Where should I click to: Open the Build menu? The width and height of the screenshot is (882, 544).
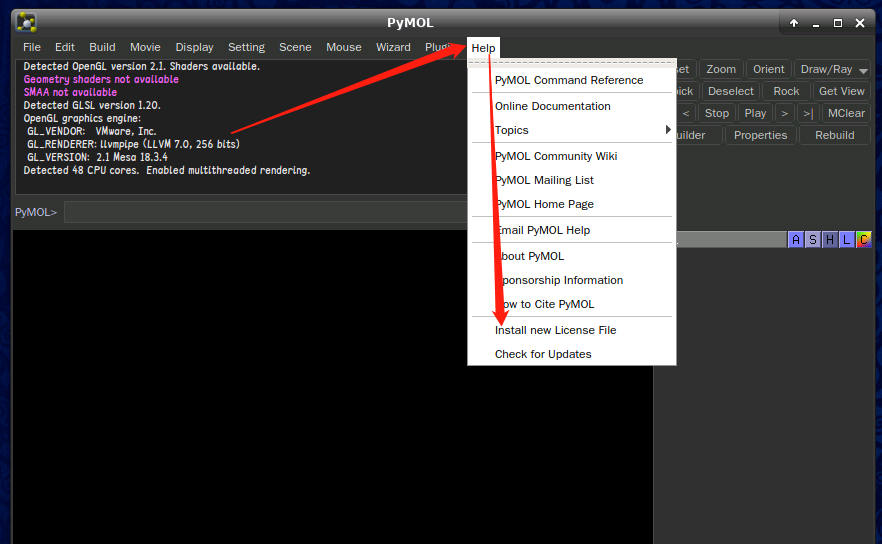click(102, 47)
